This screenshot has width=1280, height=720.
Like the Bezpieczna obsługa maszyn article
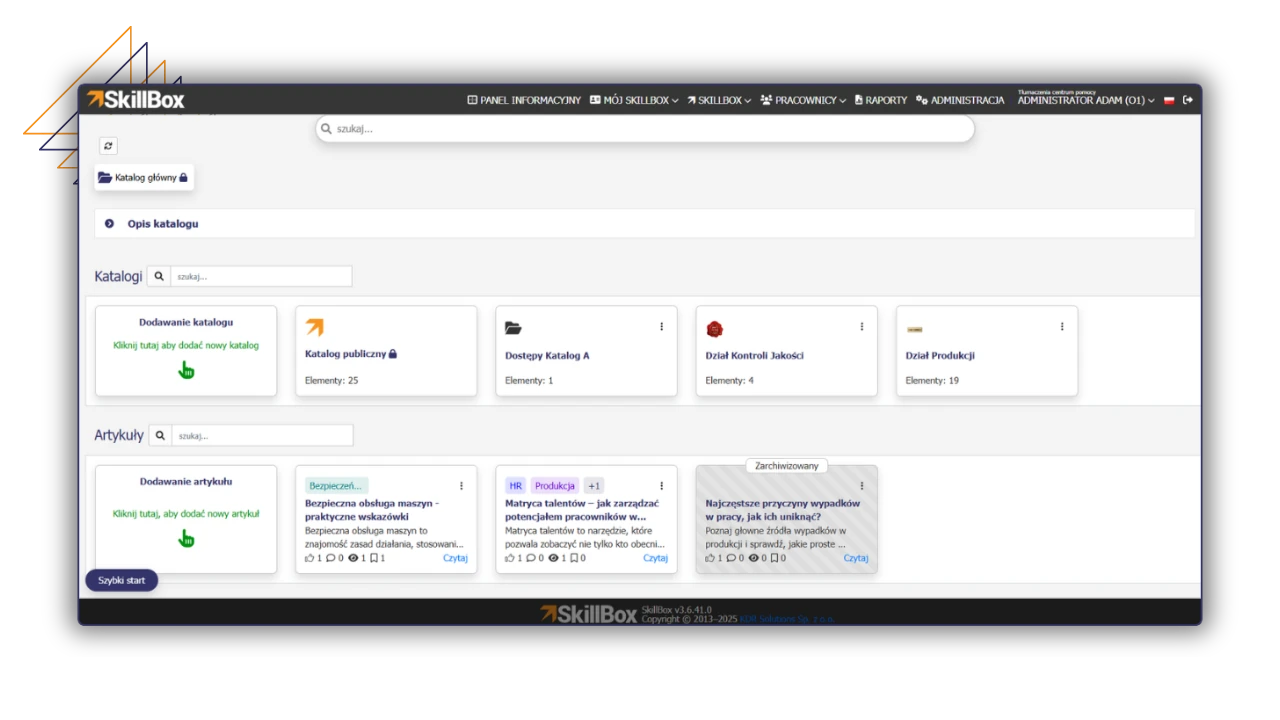pos(310,558)
